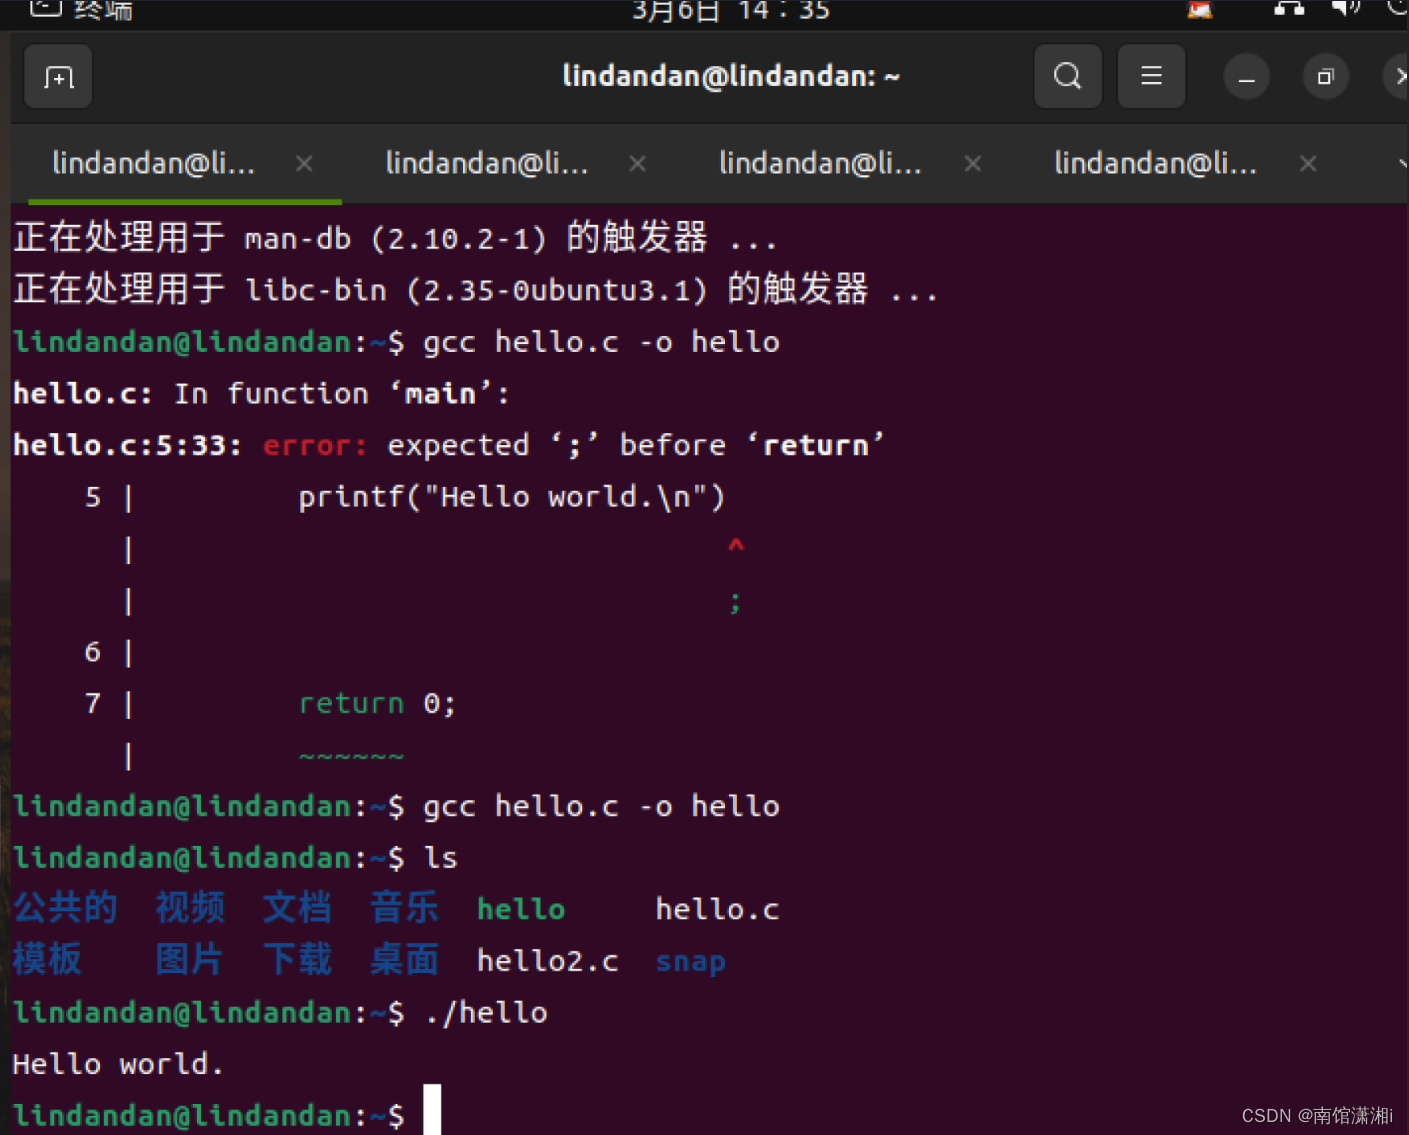The height and width of the screenshot is (1135, 1409).
Task: Click the terminal search icon
Action: (x=1068, y=76)
